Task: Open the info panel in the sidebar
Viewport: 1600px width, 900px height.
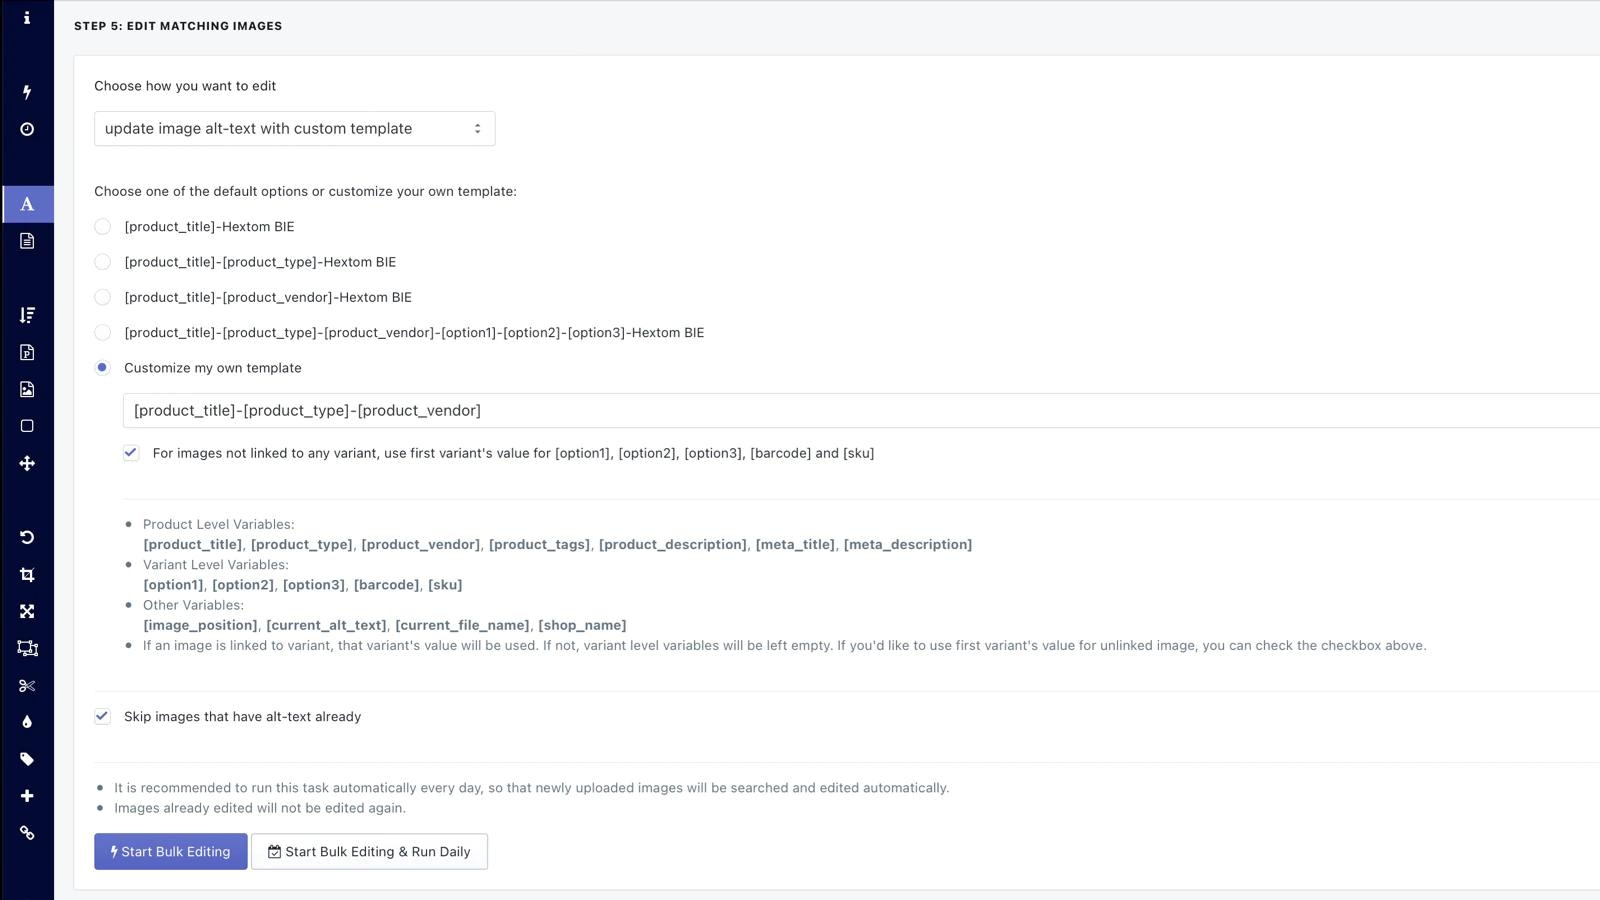Action: coord(27,16)
